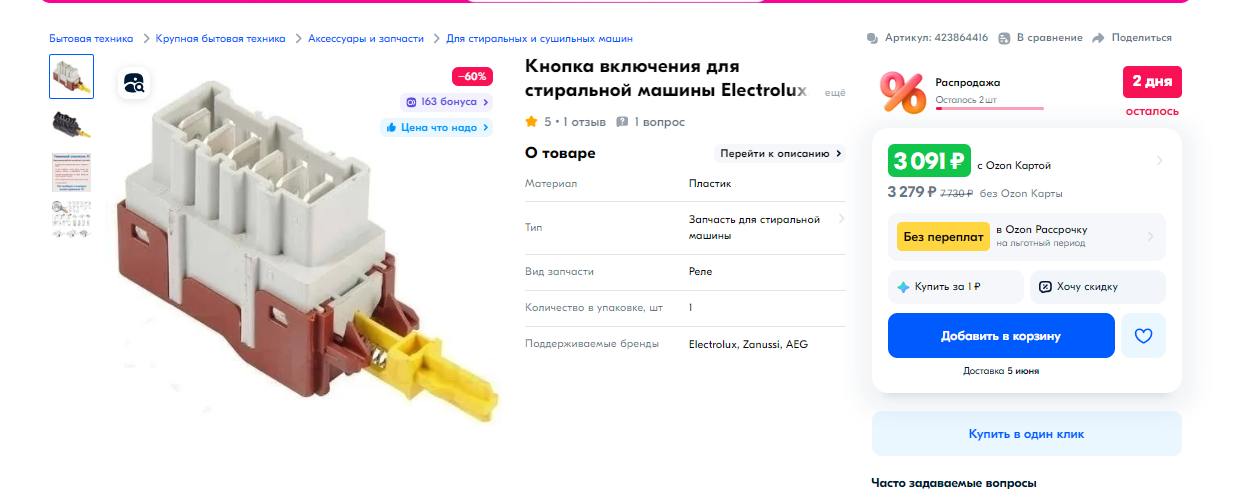Click the yellow star rating icon

tap(532, 122)
